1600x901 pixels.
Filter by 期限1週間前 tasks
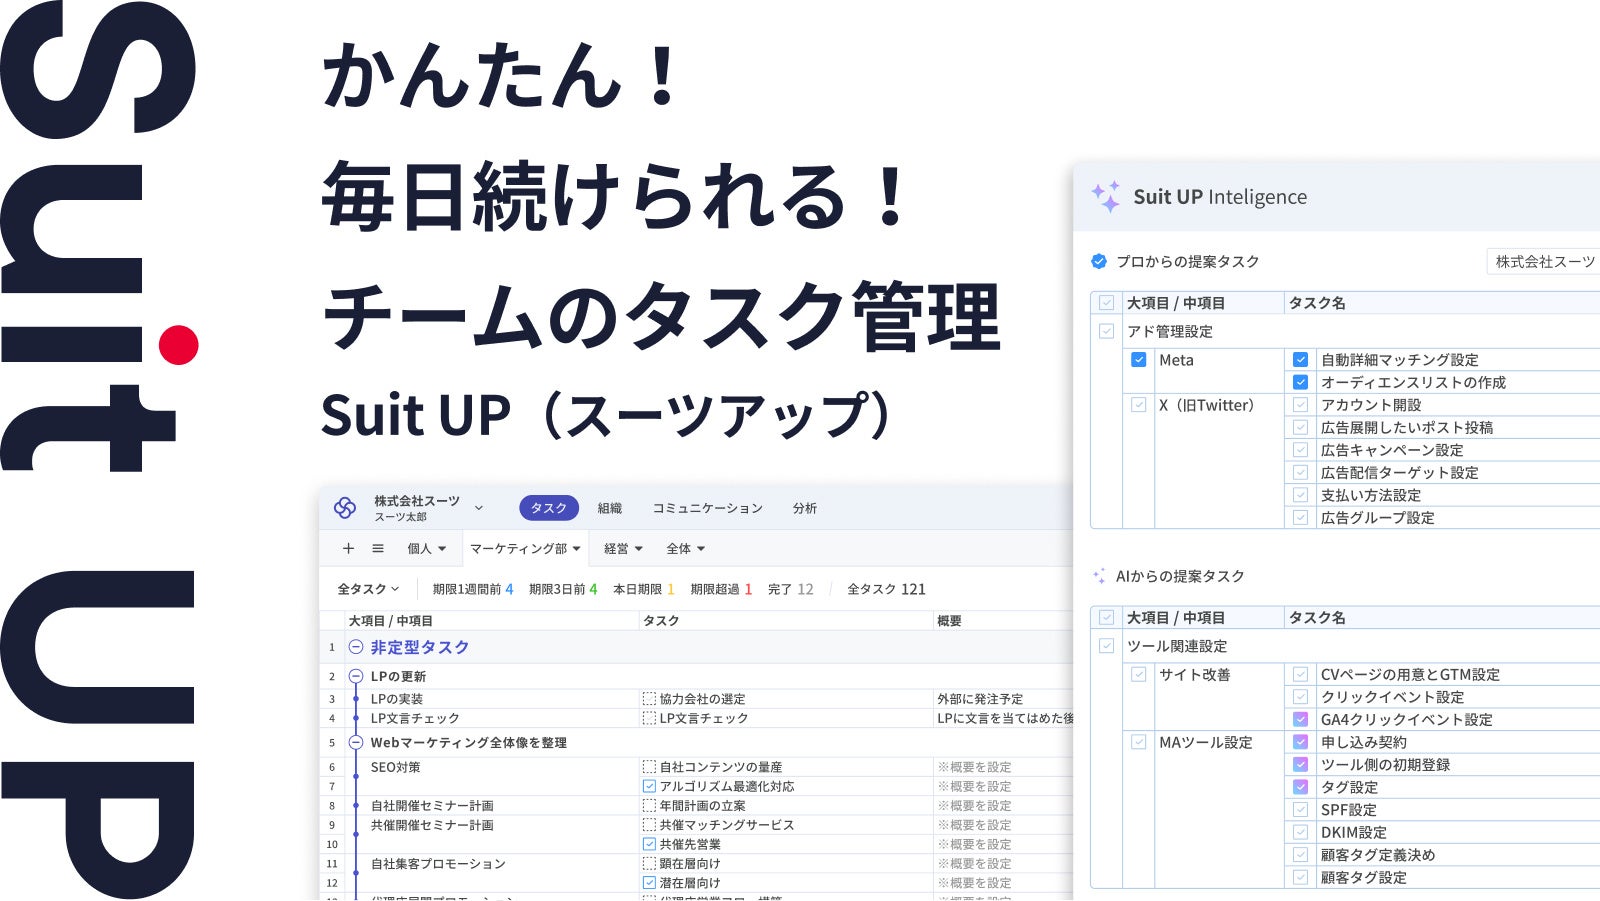(x=473, y=589)
